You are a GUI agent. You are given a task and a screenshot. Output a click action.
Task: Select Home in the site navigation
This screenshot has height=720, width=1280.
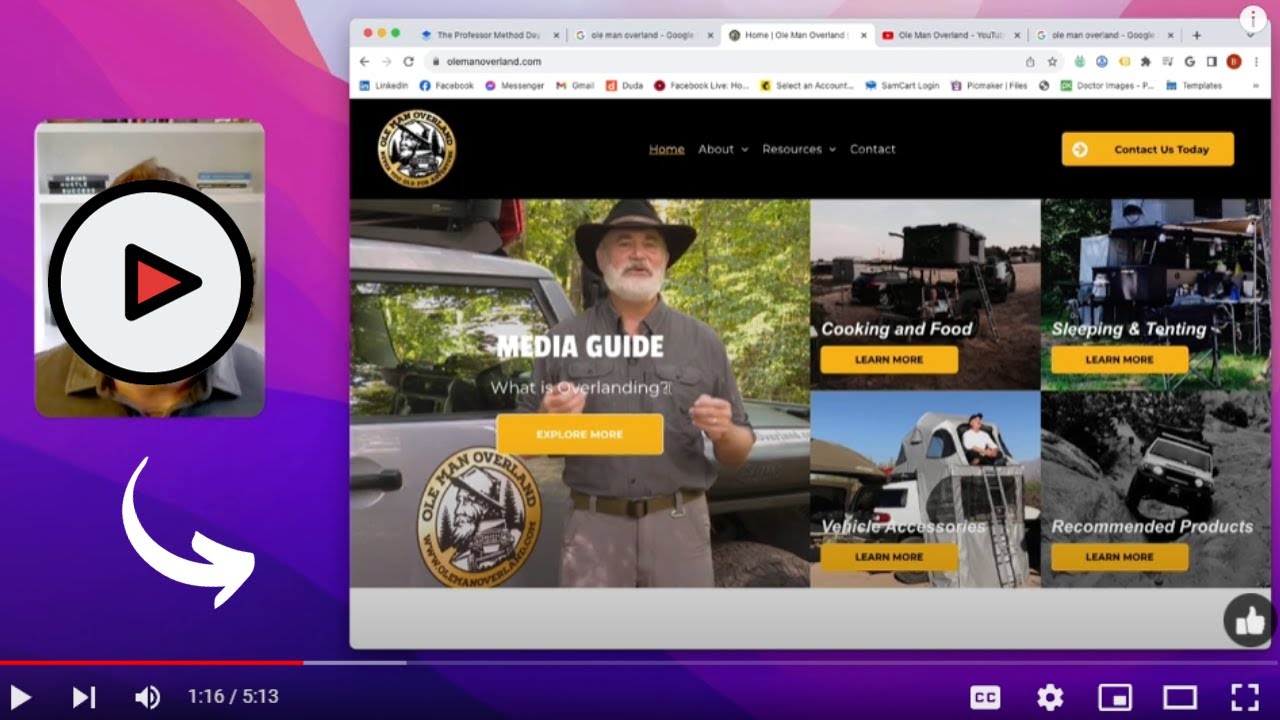[x=667, y=149]
